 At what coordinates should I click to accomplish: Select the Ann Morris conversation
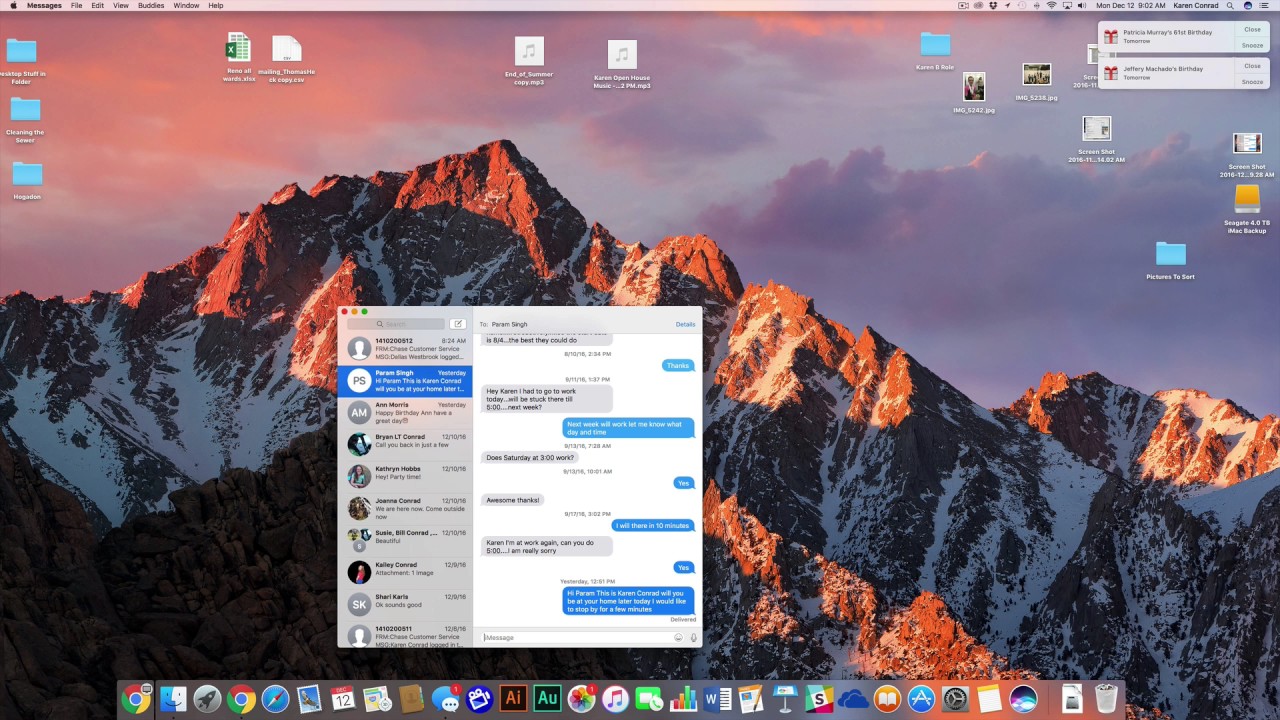[405, 412]
